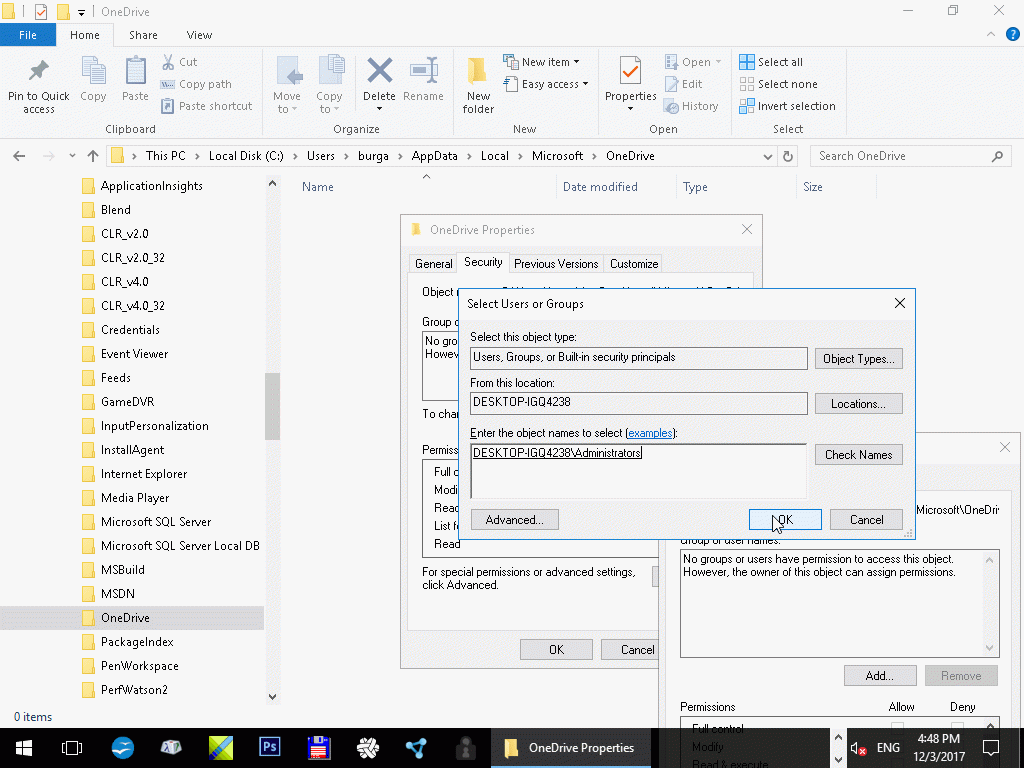Go up one folder level
Screen dimensions: 1024x768
click(x=93, y=156)
